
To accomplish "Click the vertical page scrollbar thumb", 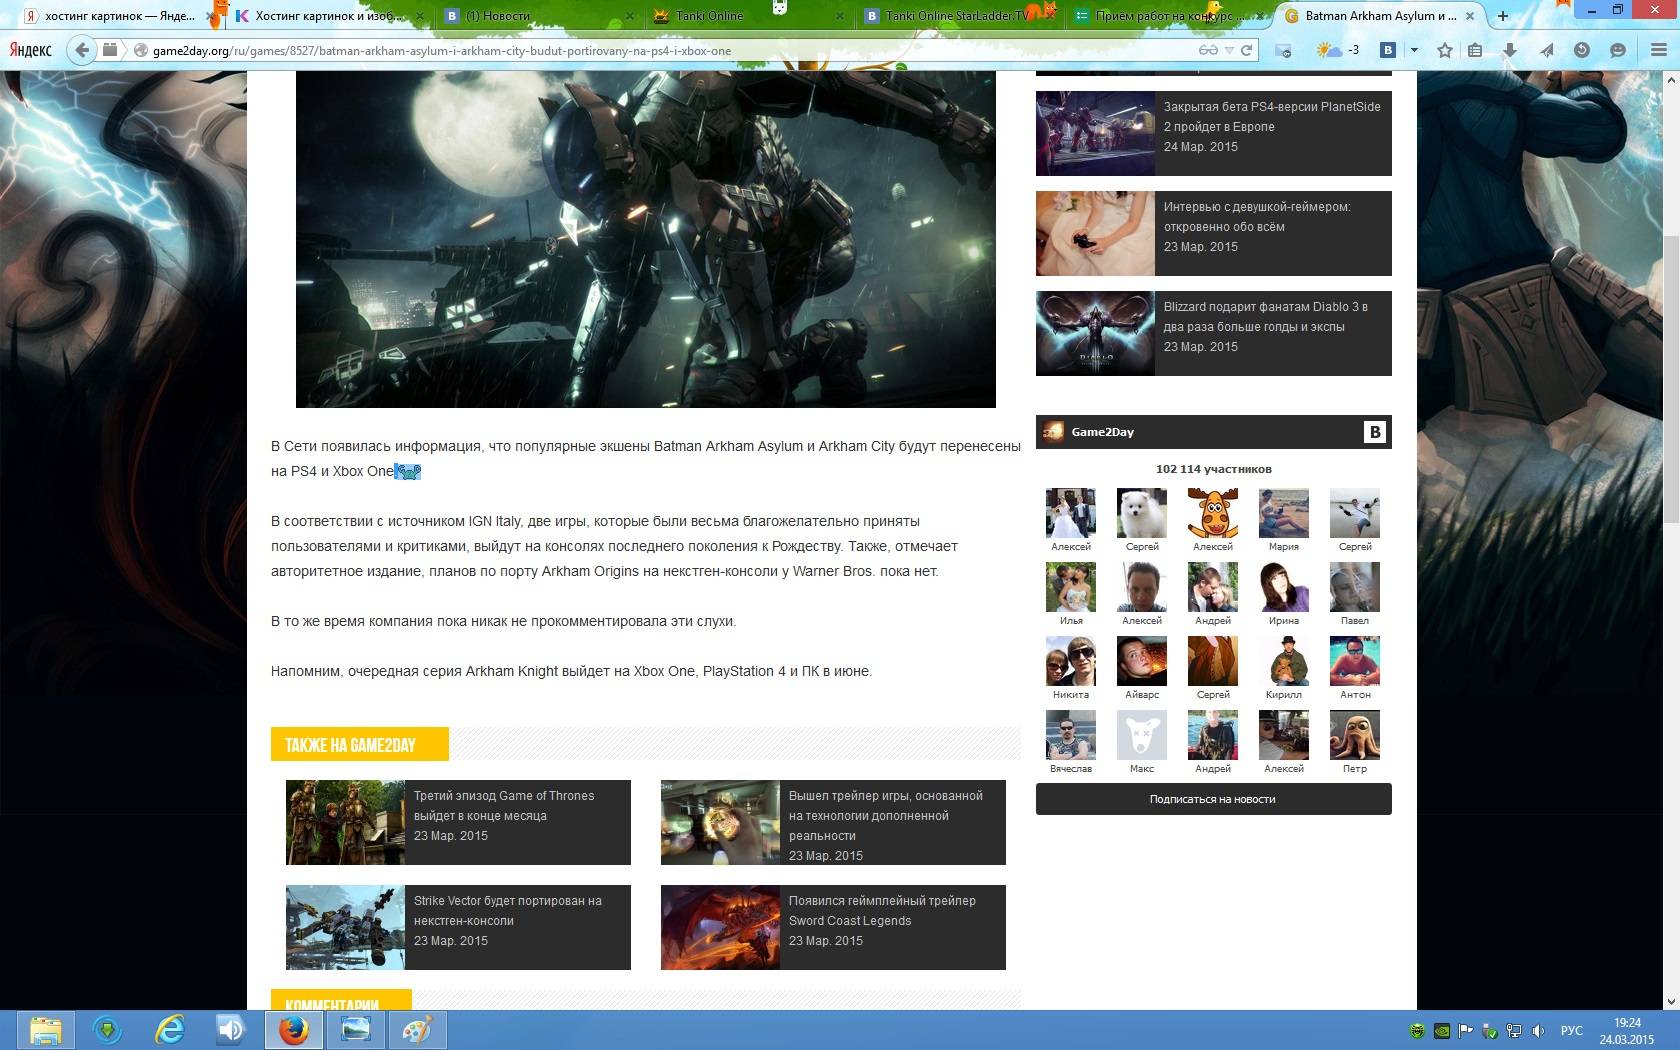I will click(x=1671, y=377).
